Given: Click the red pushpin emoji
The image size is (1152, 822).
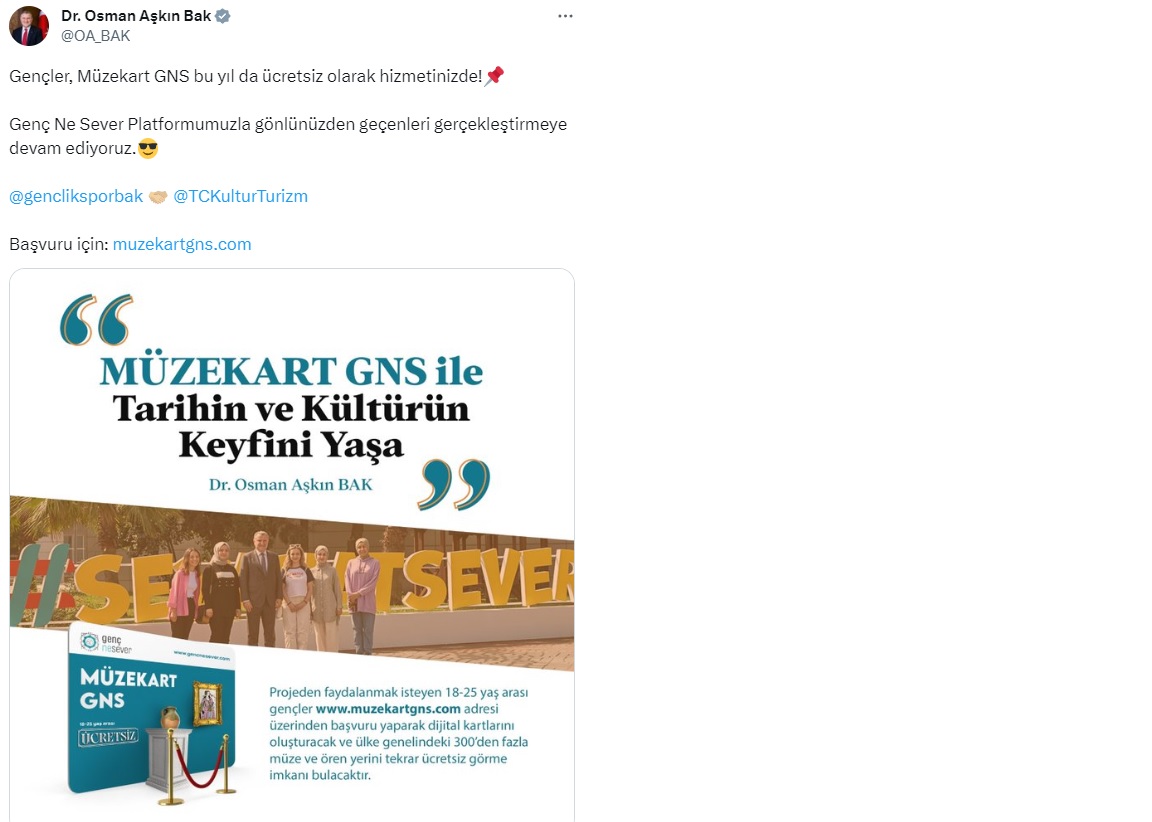Looking at the screenshot, I should point(494,76).
